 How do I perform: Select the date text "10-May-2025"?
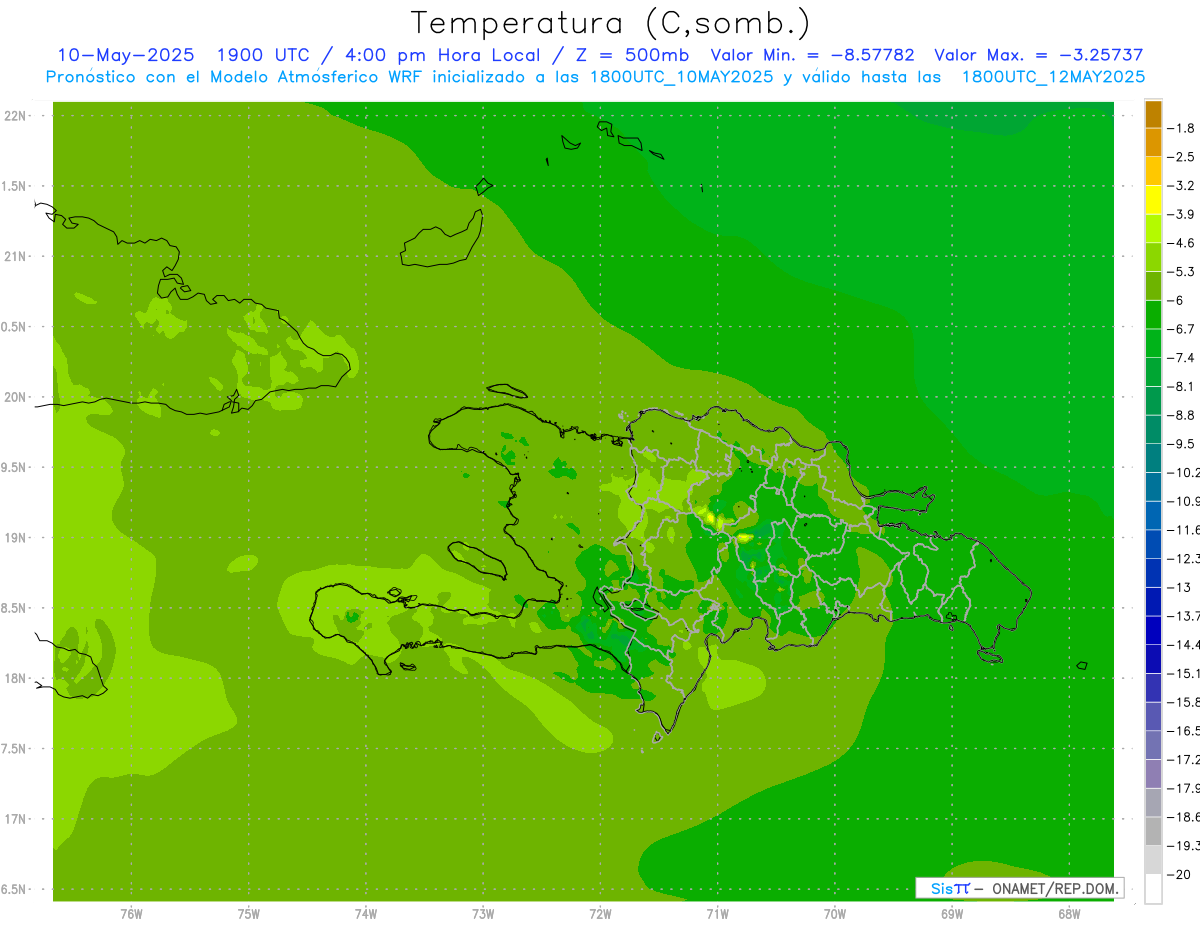(x=126, y=55)
